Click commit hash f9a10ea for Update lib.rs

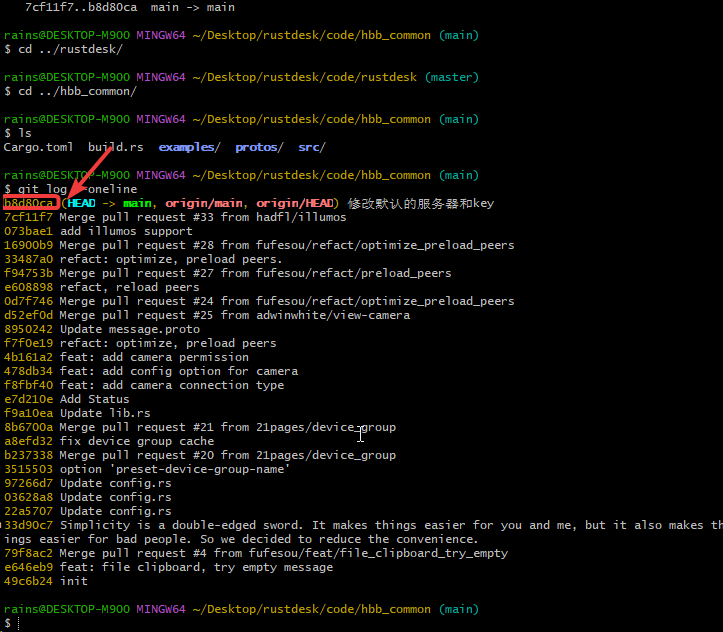(x=29, y=413)
